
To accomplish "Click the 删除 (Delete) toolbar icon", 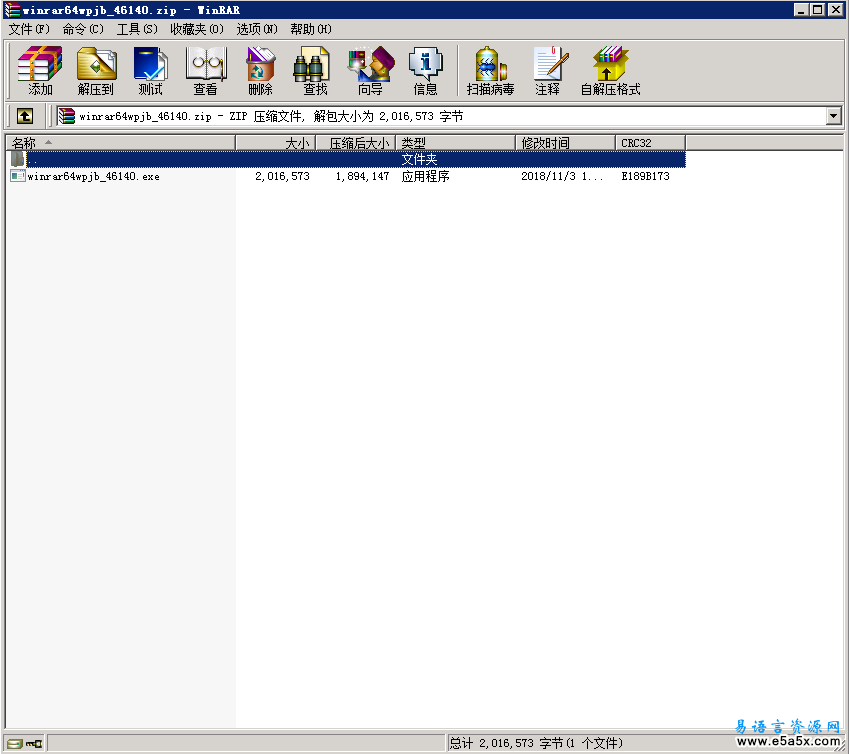I will (x=260, y=70).
